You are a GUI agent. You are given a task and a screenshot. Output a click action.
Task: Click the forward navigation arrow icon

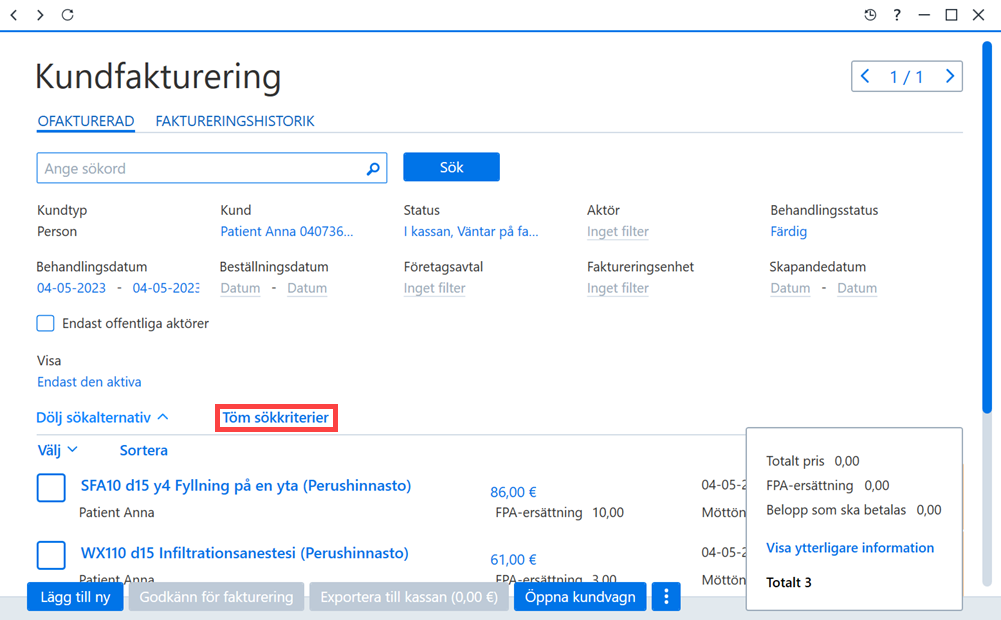[40, 15]
